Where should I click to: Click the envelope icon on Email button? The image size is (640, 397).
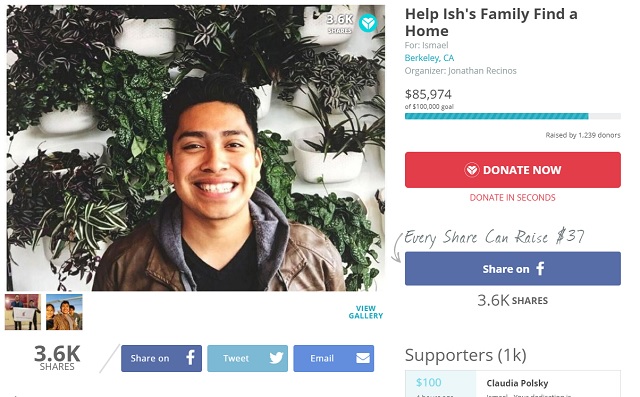[362, 358]
